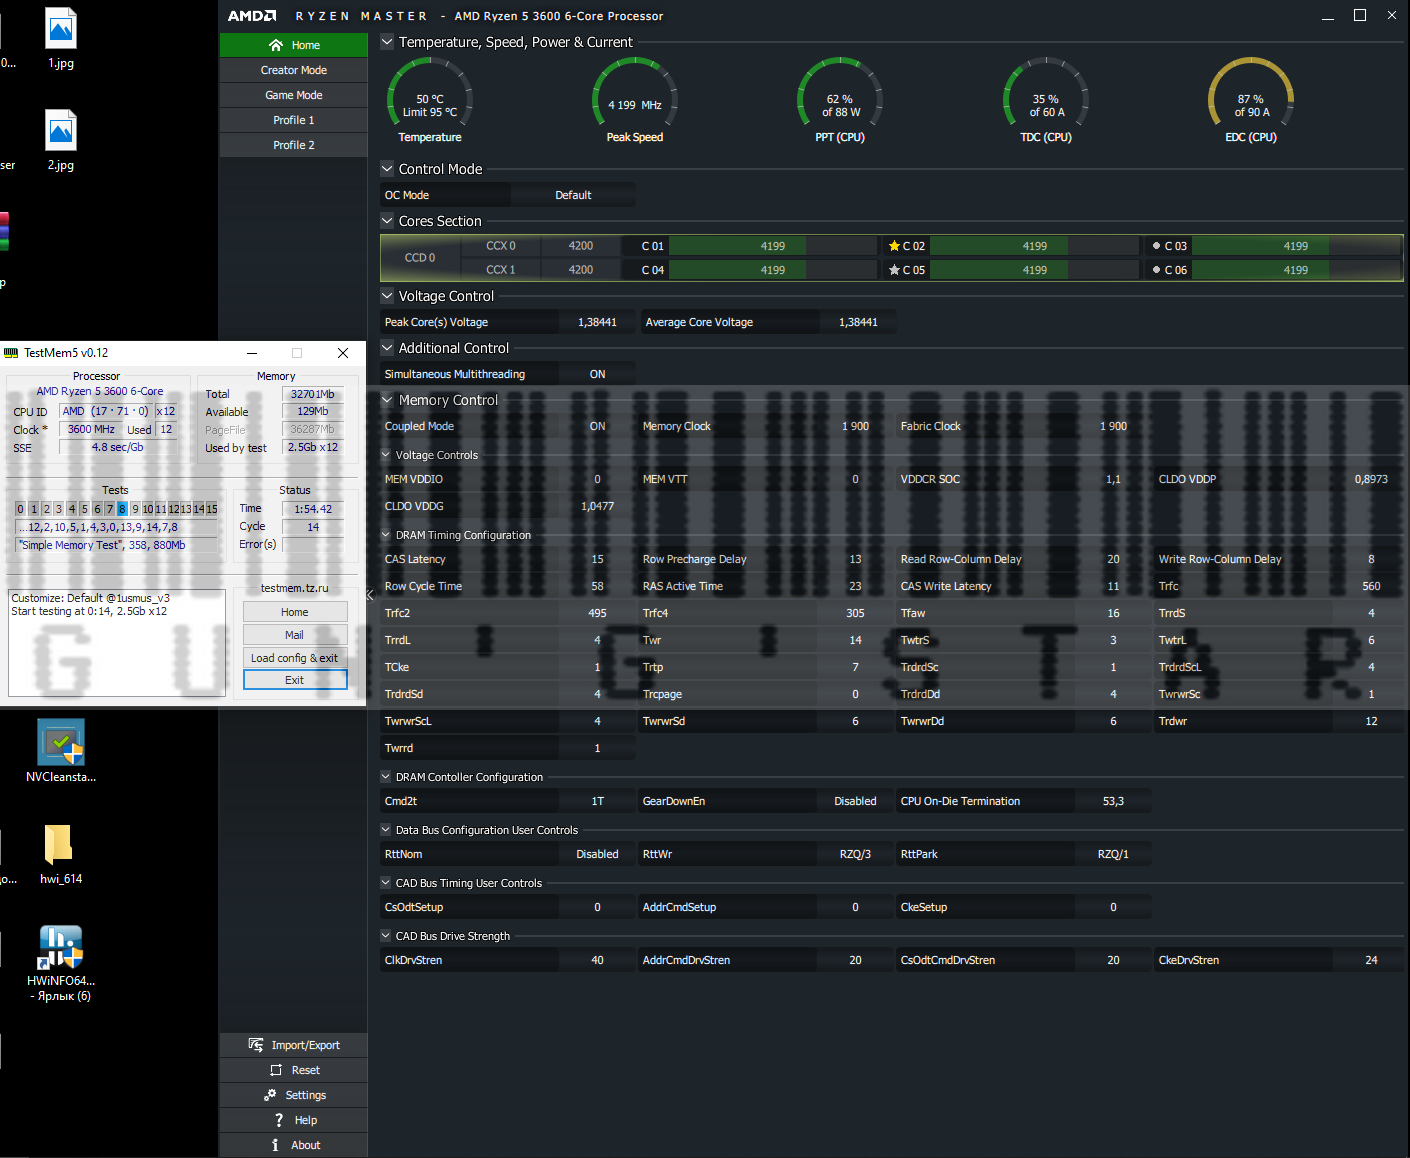Screen dimensions: 1410x1158
Task: Click the Reset button in Ryzen Master
Action: 294,1070
